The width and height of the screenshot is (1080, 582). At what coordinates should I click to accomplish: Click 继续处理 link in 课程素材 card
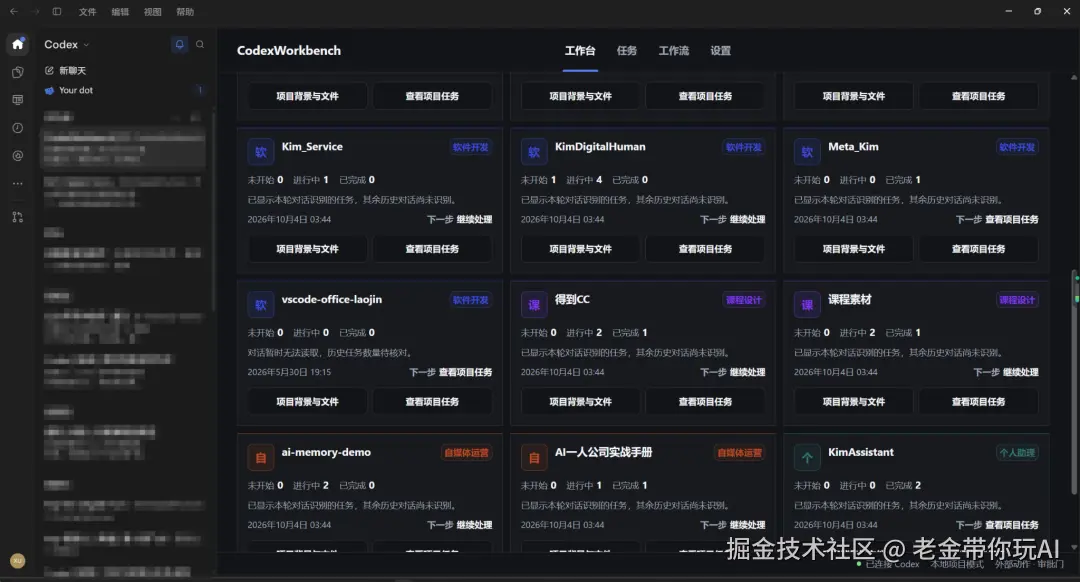click(x=1021, y=372)
